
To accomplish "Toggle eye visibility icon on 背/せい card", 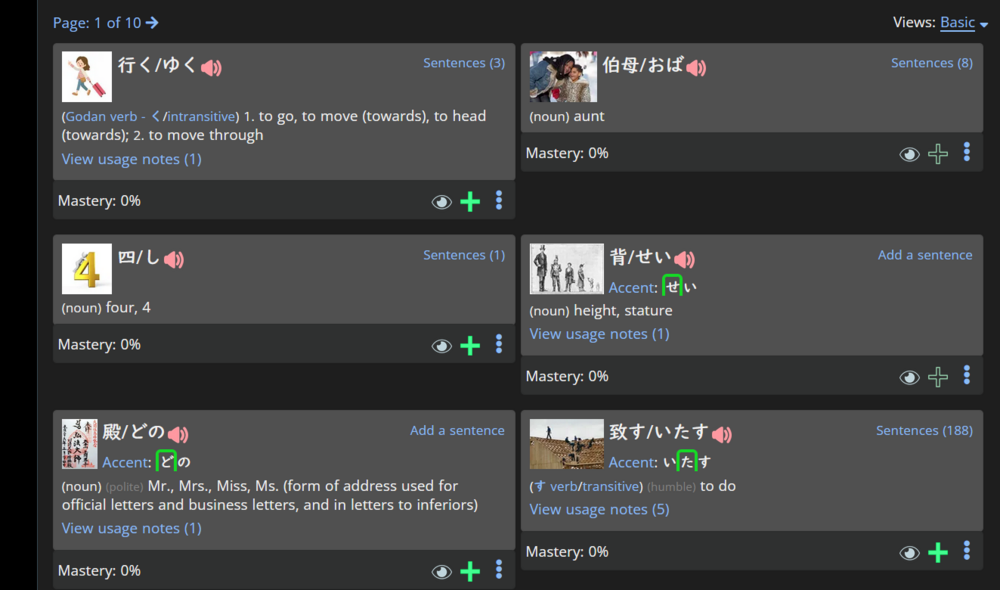I will [909, 378].
